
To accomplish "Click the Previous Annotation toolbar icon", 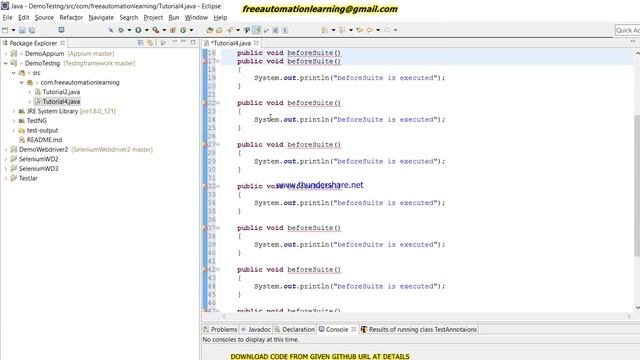I will click(x=342, y=30).
